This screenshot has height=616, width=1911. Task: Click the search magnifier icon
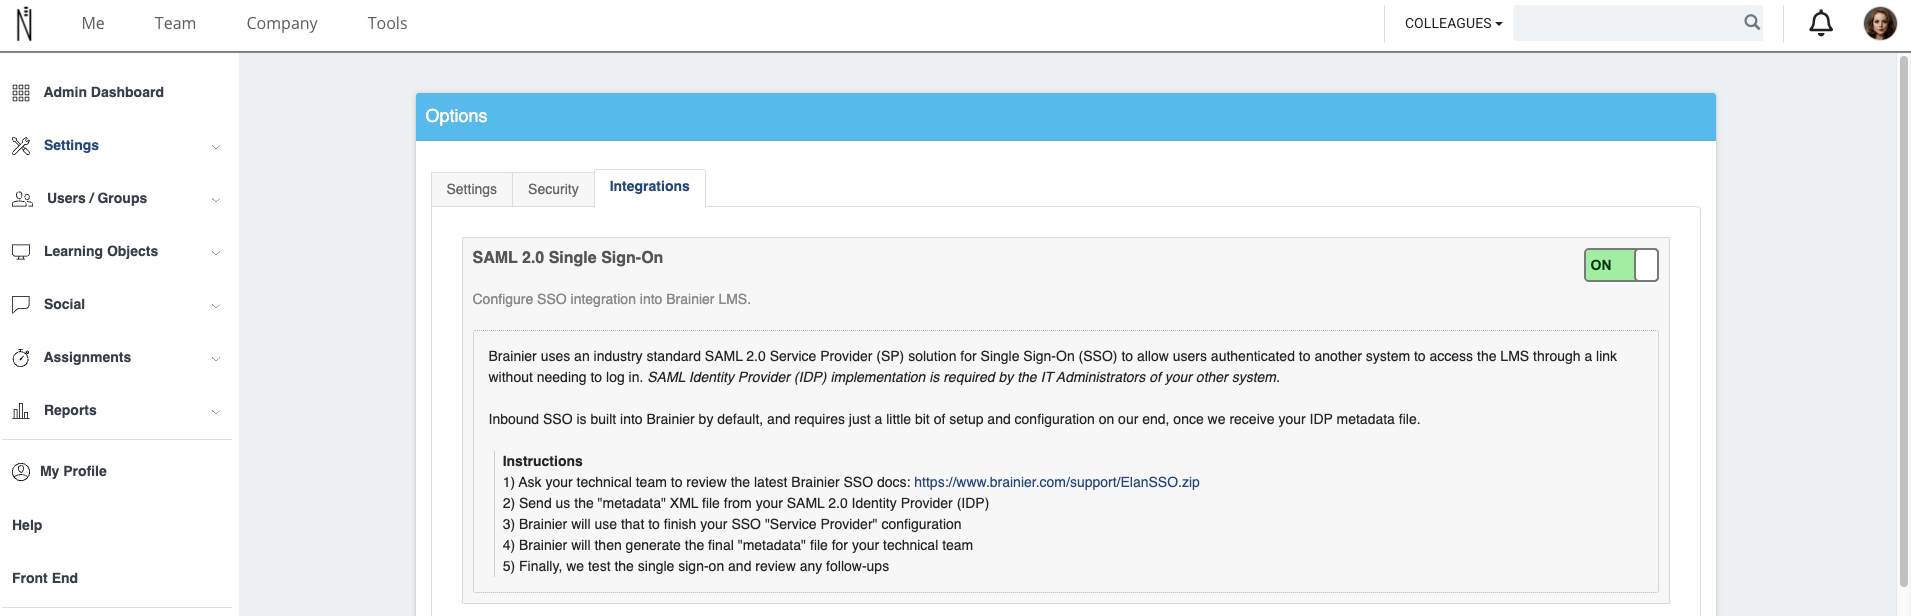(1752, 22)
